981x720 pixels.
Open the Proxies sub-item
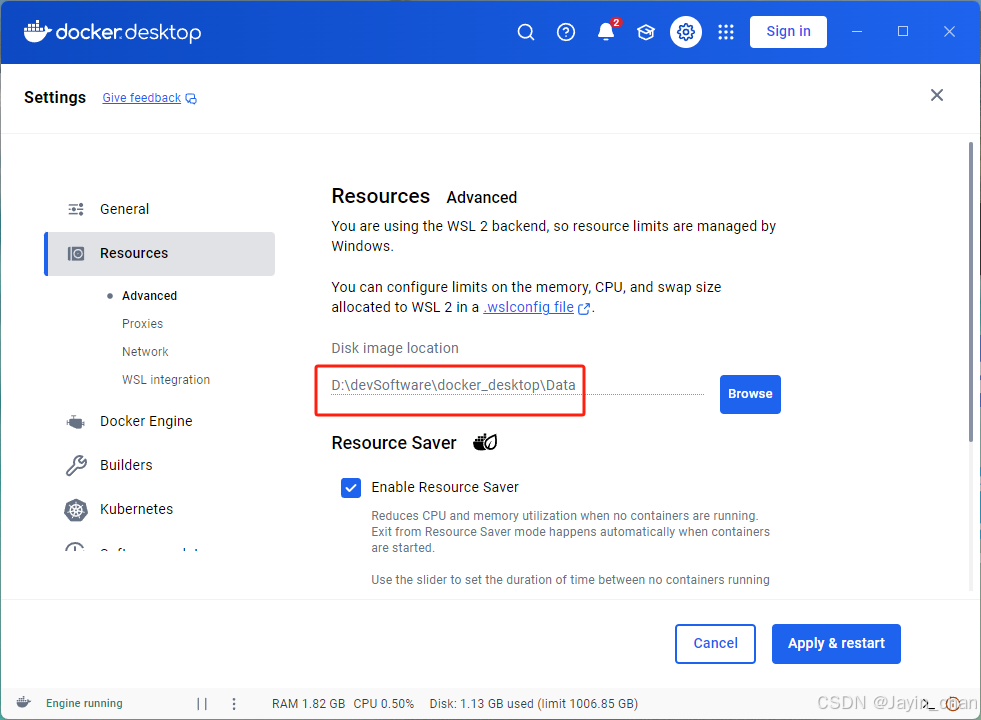pyautogui.click(x=143, y=323)
